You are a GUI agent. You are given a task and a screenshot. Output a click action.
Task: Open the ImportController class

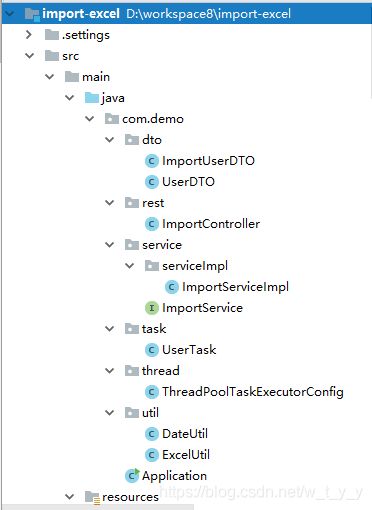[211, 224]
